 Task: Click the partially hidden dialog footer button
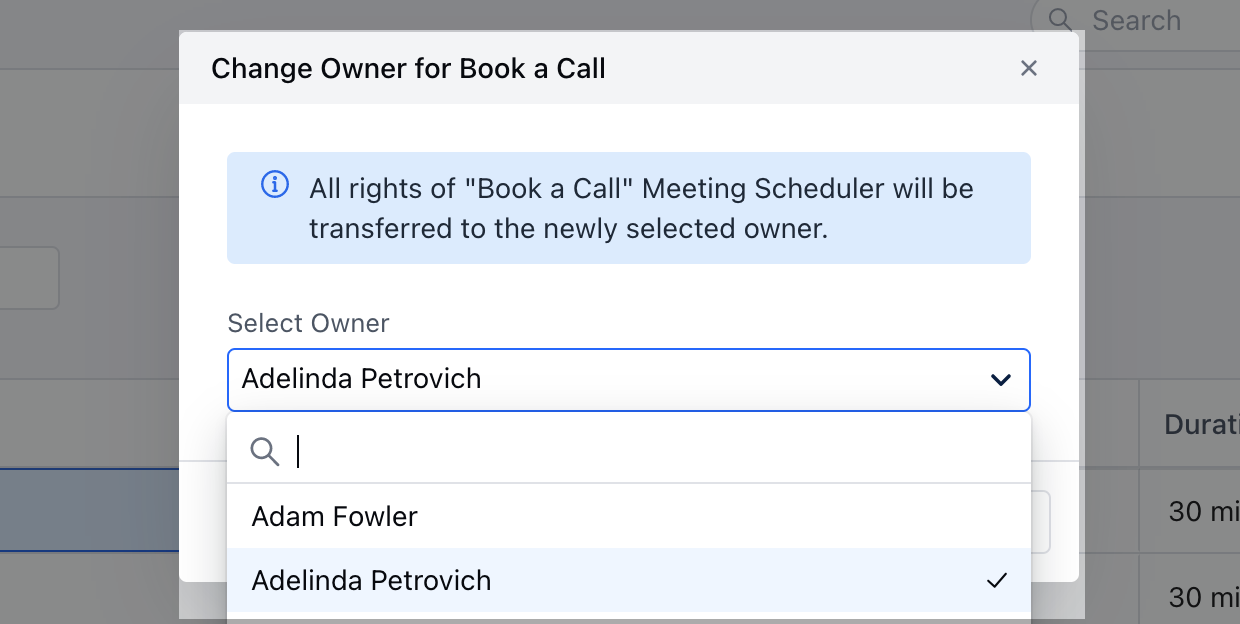[1043, 522]
